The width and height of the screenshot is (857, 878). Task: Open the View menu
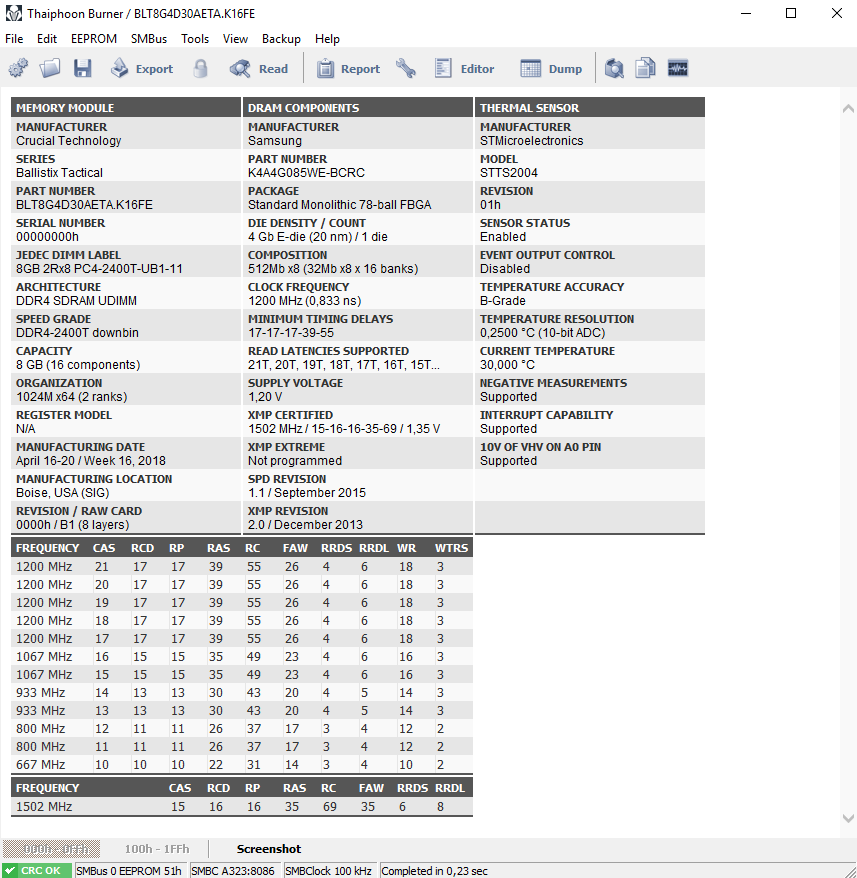click(x=235, y=39)
